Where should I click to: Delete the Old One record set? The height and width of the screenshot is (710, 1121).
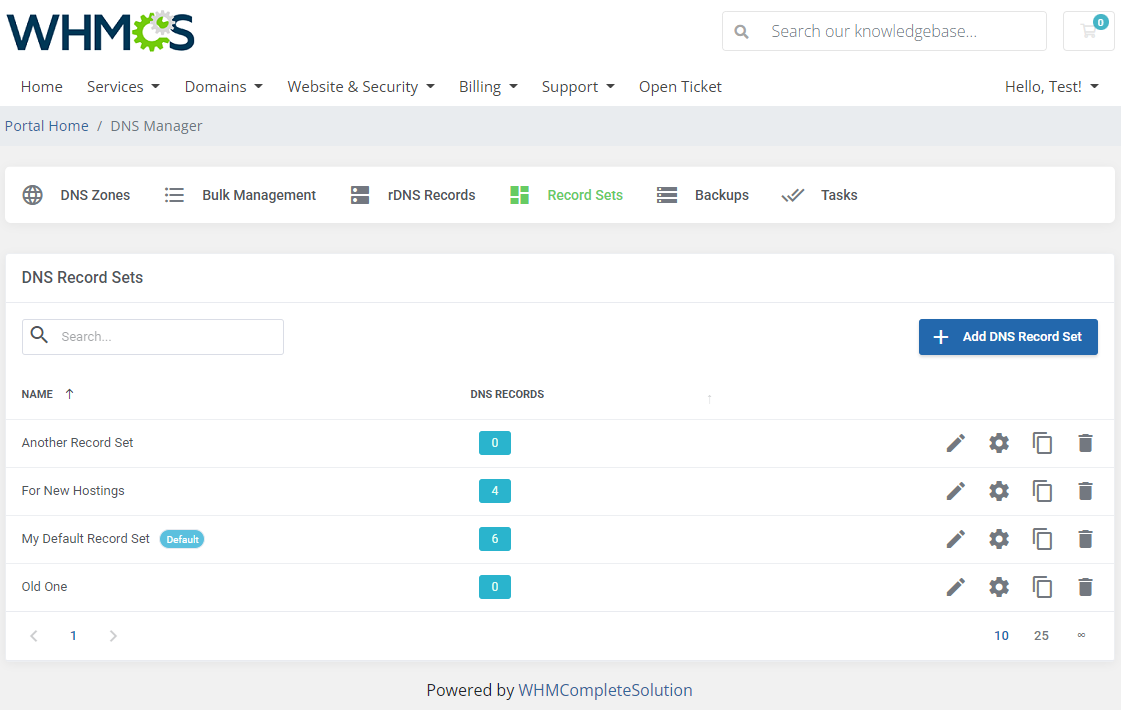[1085, 587]
